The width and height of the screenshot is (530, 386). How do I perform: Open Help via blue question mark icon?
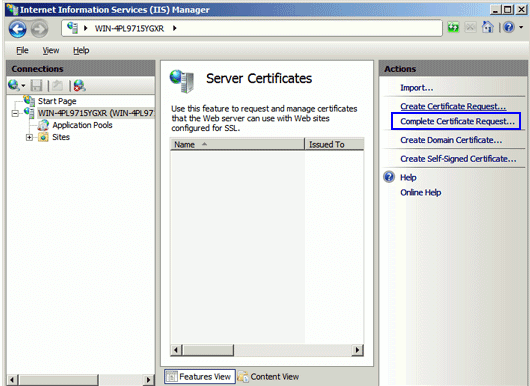pos(509,27)
